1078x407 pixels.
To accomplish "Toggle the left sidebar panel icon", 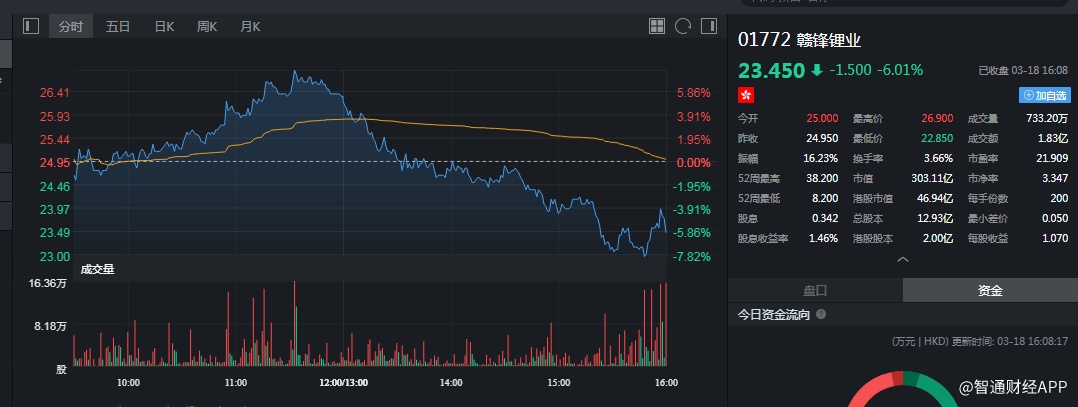I will pos(31,26).
